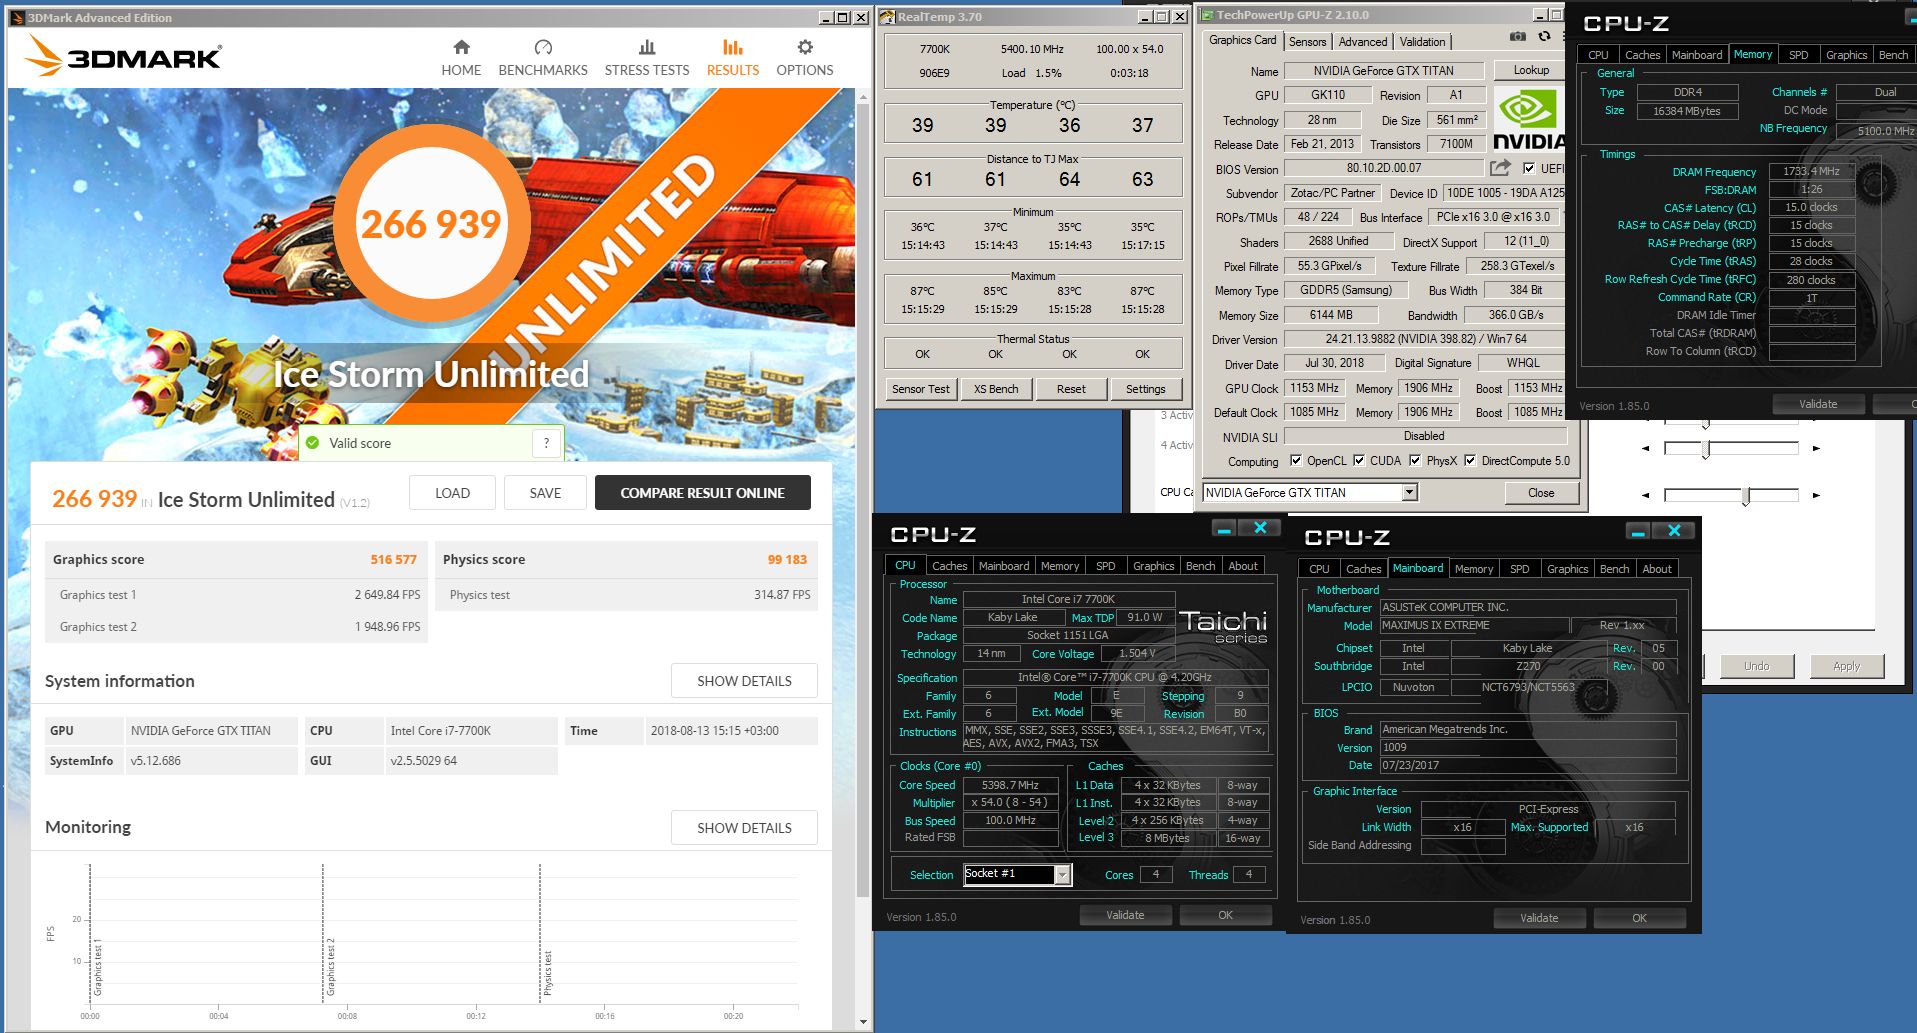Open the Validation tab in GPU-Z
Image resolution: width=1917 pixels, height=1033 pixels.
coord(1422,41)
